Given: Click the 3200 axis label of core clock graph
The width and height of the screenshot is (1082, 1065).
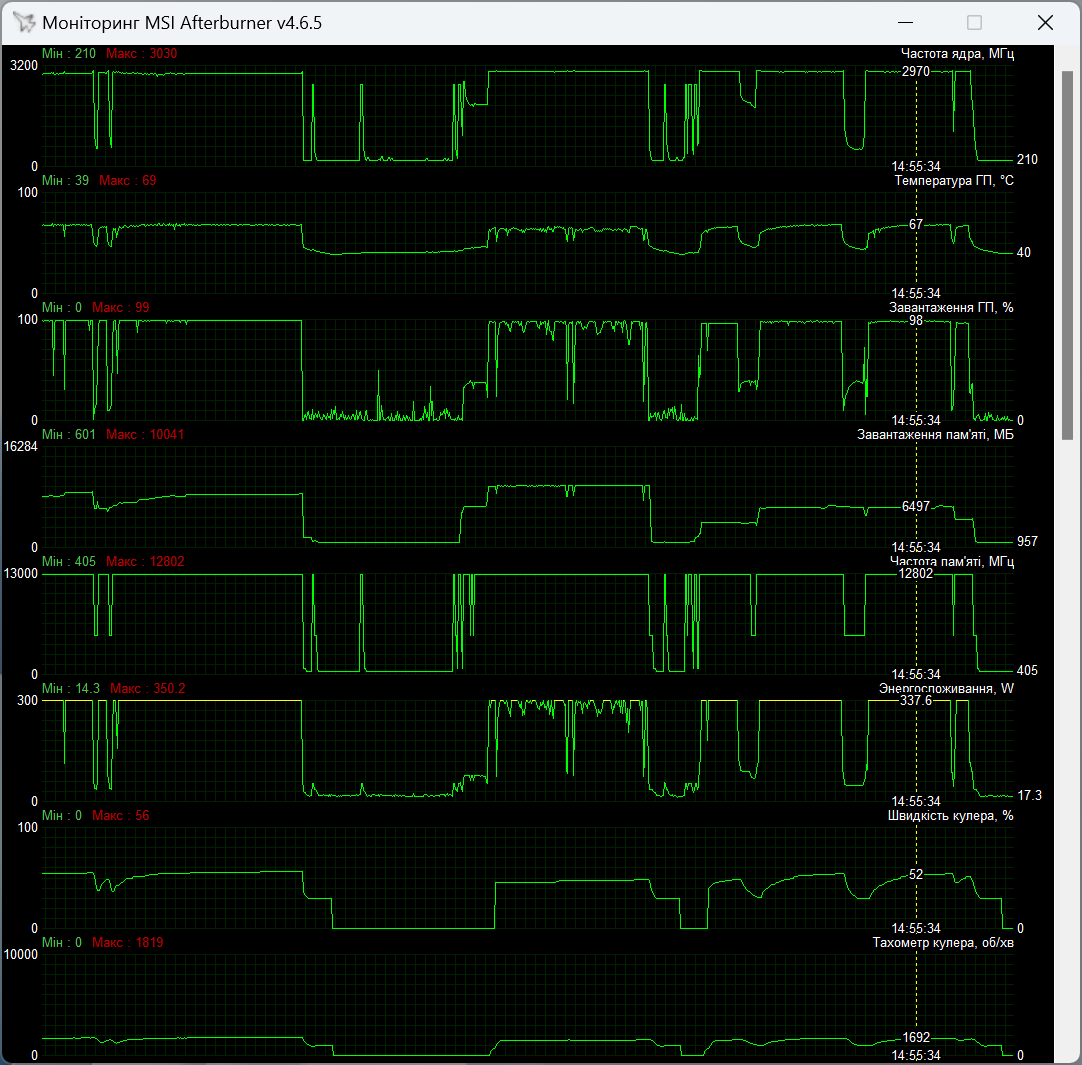Looking at the screenshot, I should 23,66.
